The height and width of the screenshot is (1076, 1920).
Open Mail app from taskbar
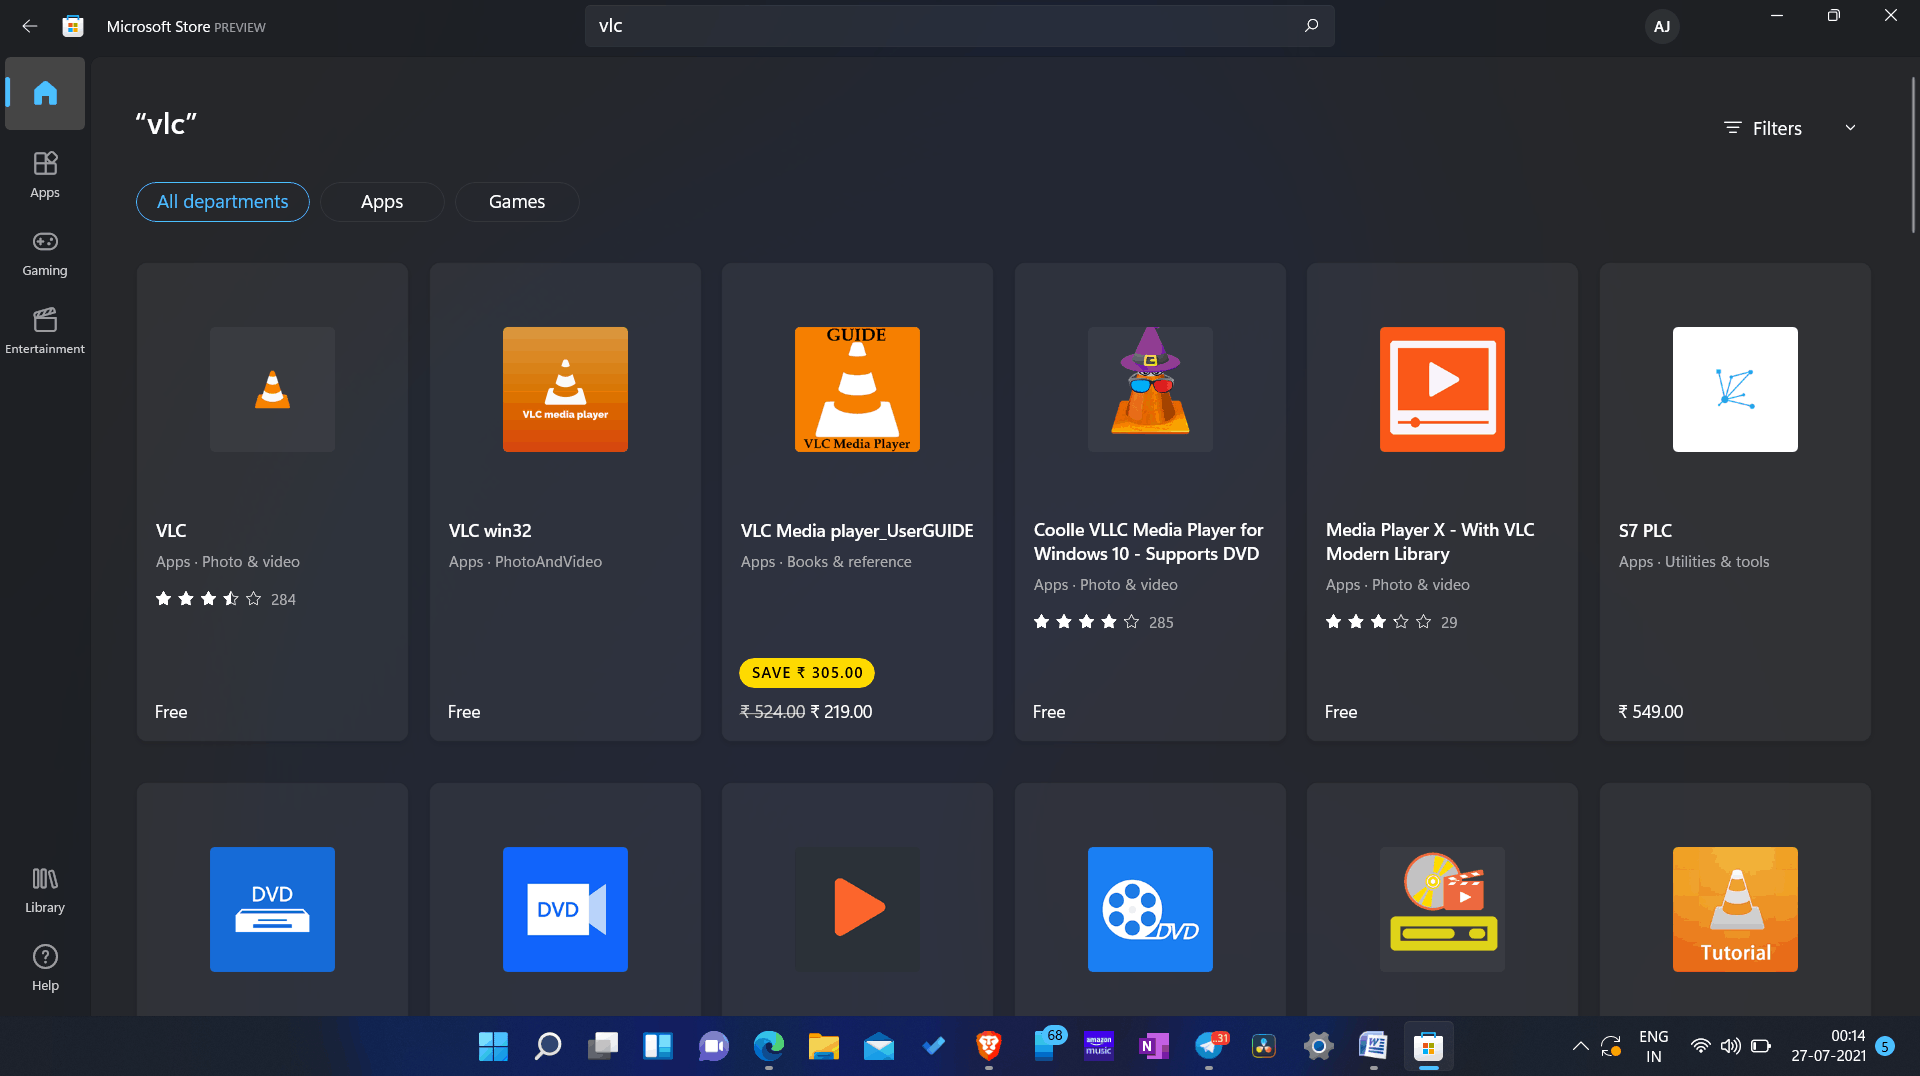click(x=879, y=1046)
